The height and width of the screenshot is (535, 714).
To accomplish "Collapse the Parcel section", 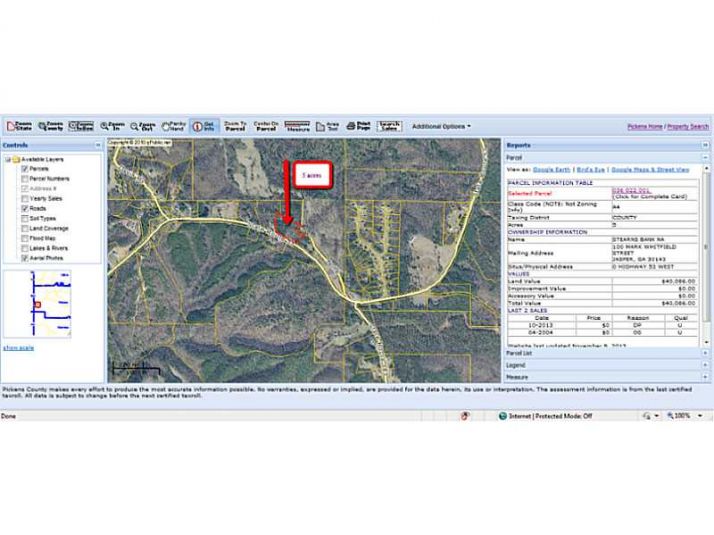I will click(705, 158).
